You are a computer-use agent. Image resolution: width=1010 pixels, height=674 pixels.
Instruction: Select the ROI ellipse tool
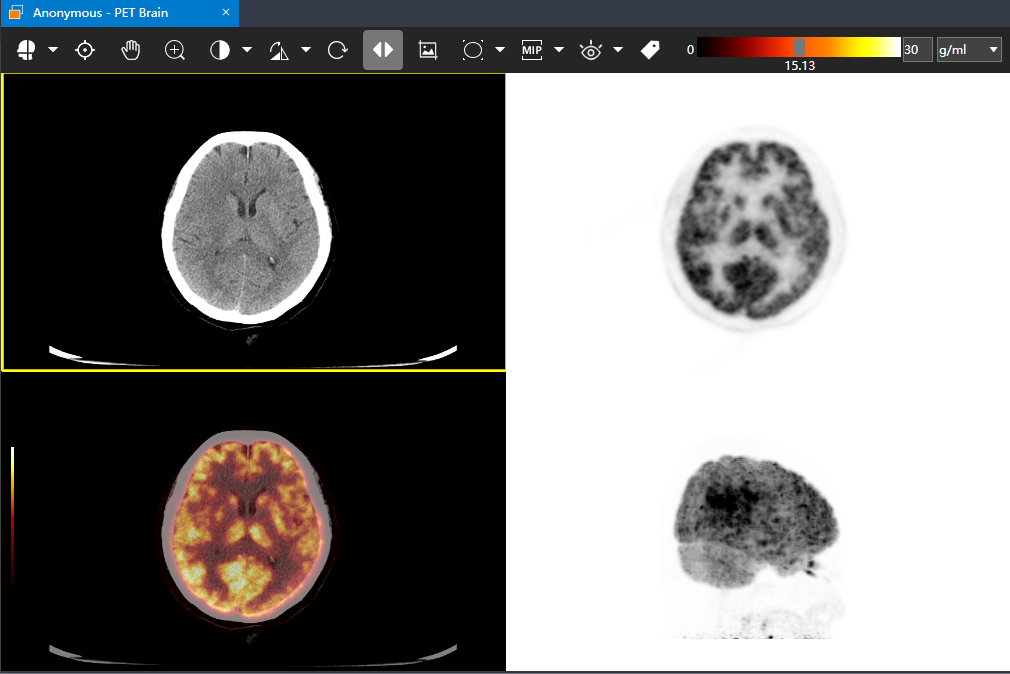pos(473,50)
